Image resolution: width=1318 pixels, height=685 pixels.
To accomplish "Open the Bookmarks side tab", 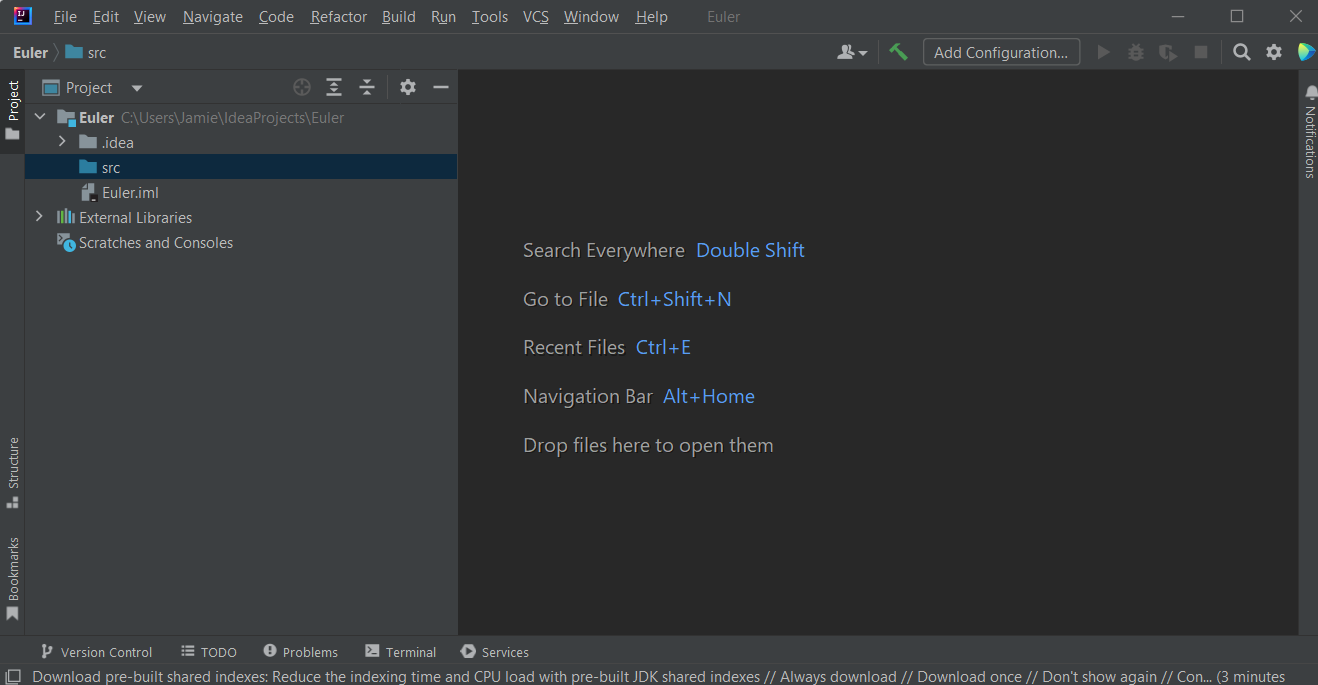I will (x=13, y=579).
